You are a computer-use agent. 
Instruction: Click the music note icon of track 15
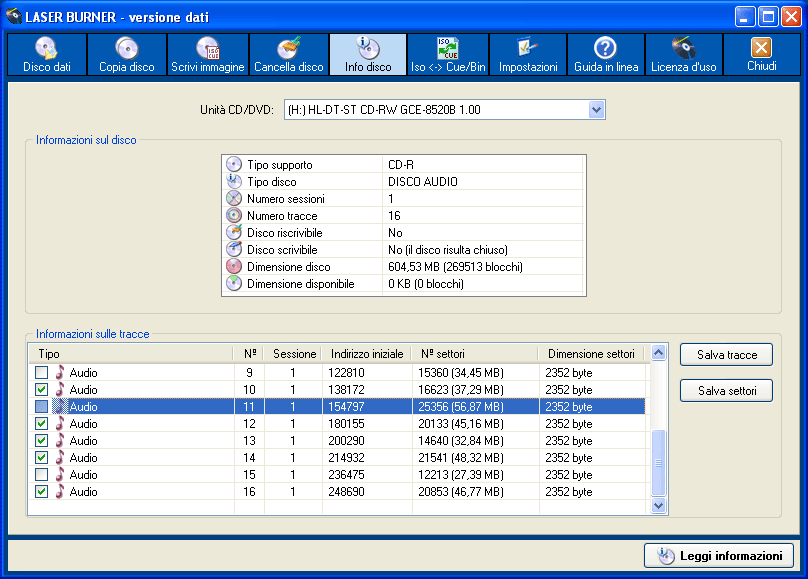point(60,474)
